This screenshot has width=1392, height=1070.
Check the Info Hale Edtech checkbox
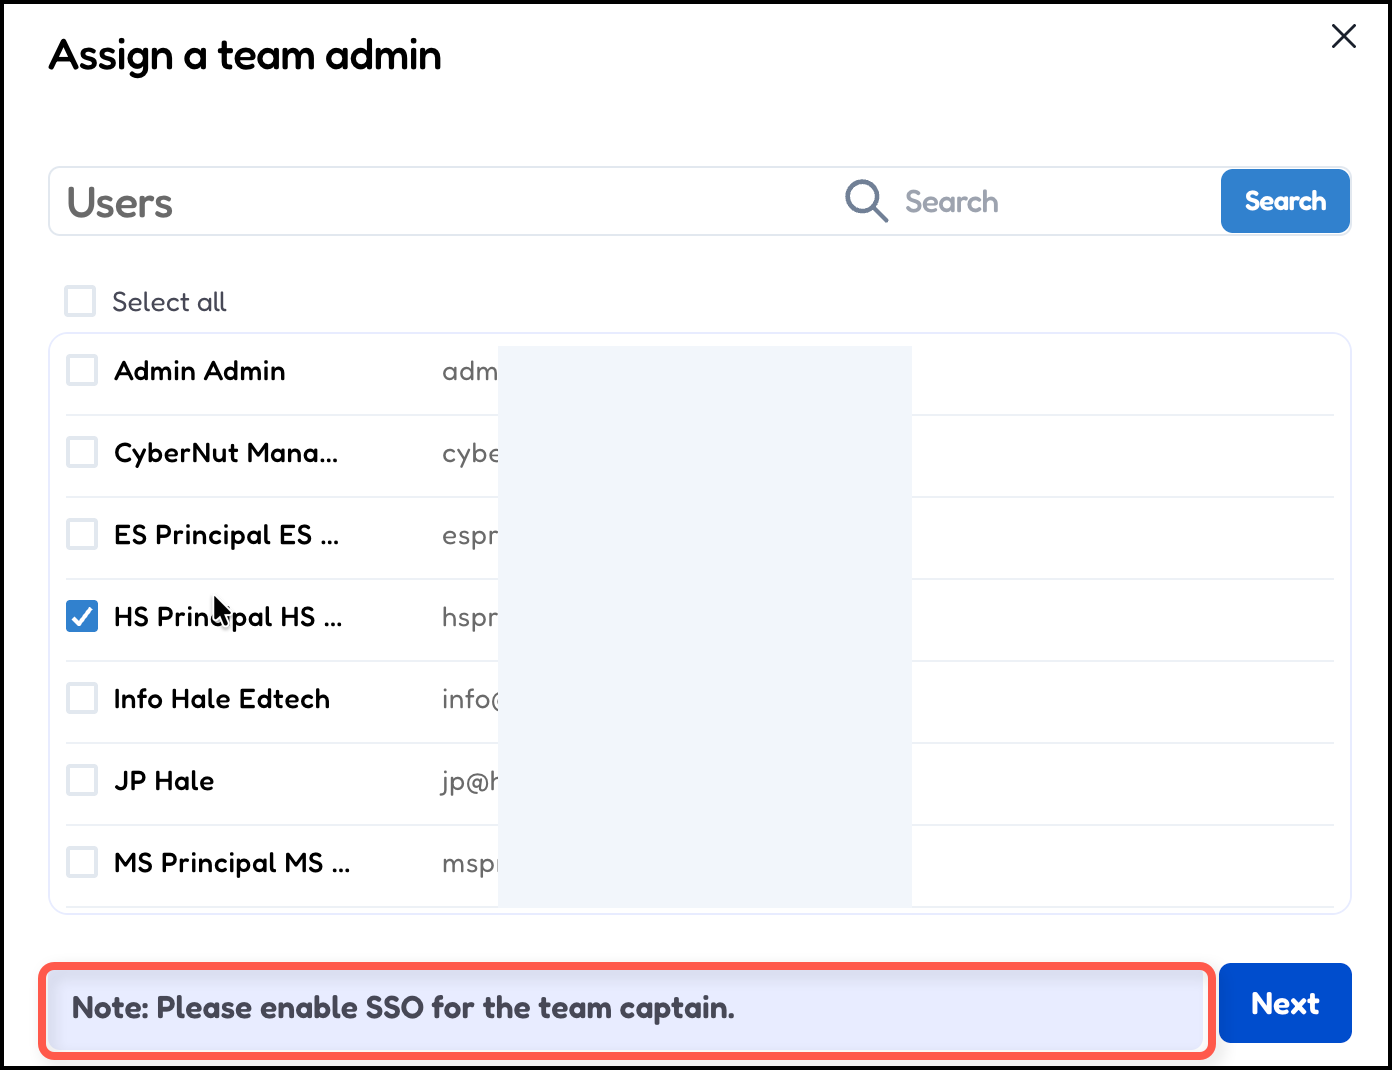82,698
